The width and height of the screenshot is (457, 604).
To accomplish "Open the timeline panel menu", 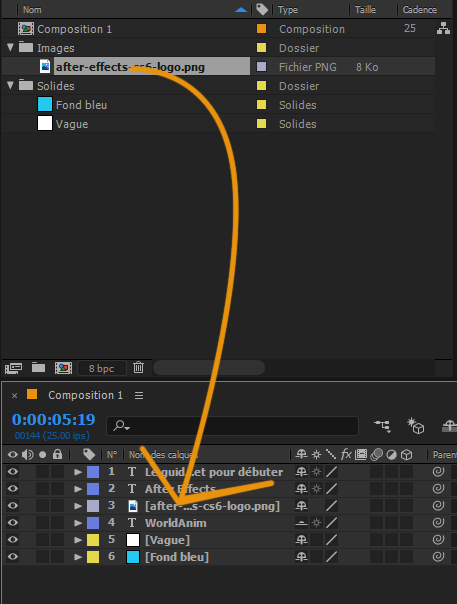I will pos(139,396).
